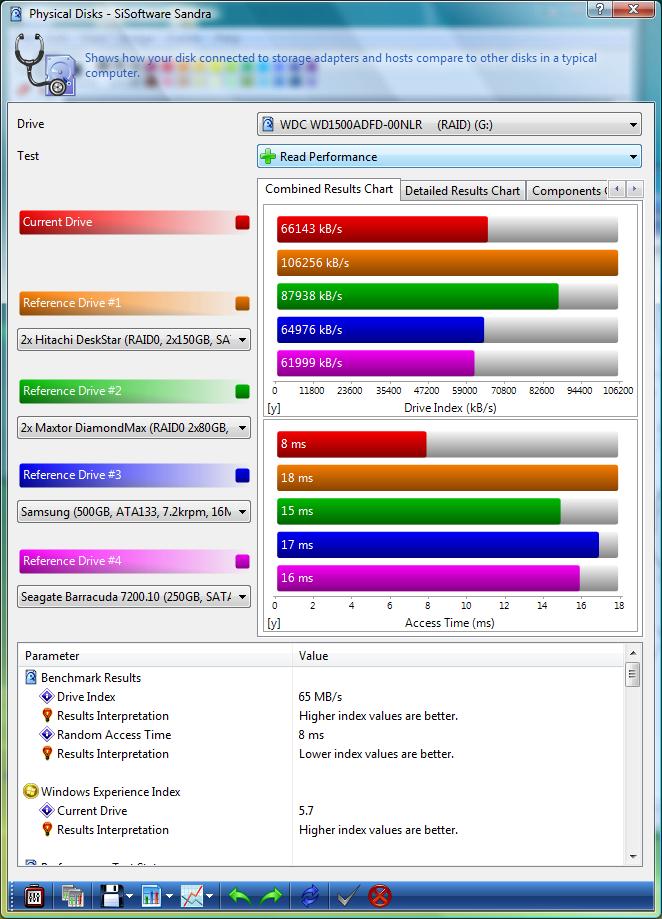Click the red circled X cancel icon

click(x=380, y=896)
